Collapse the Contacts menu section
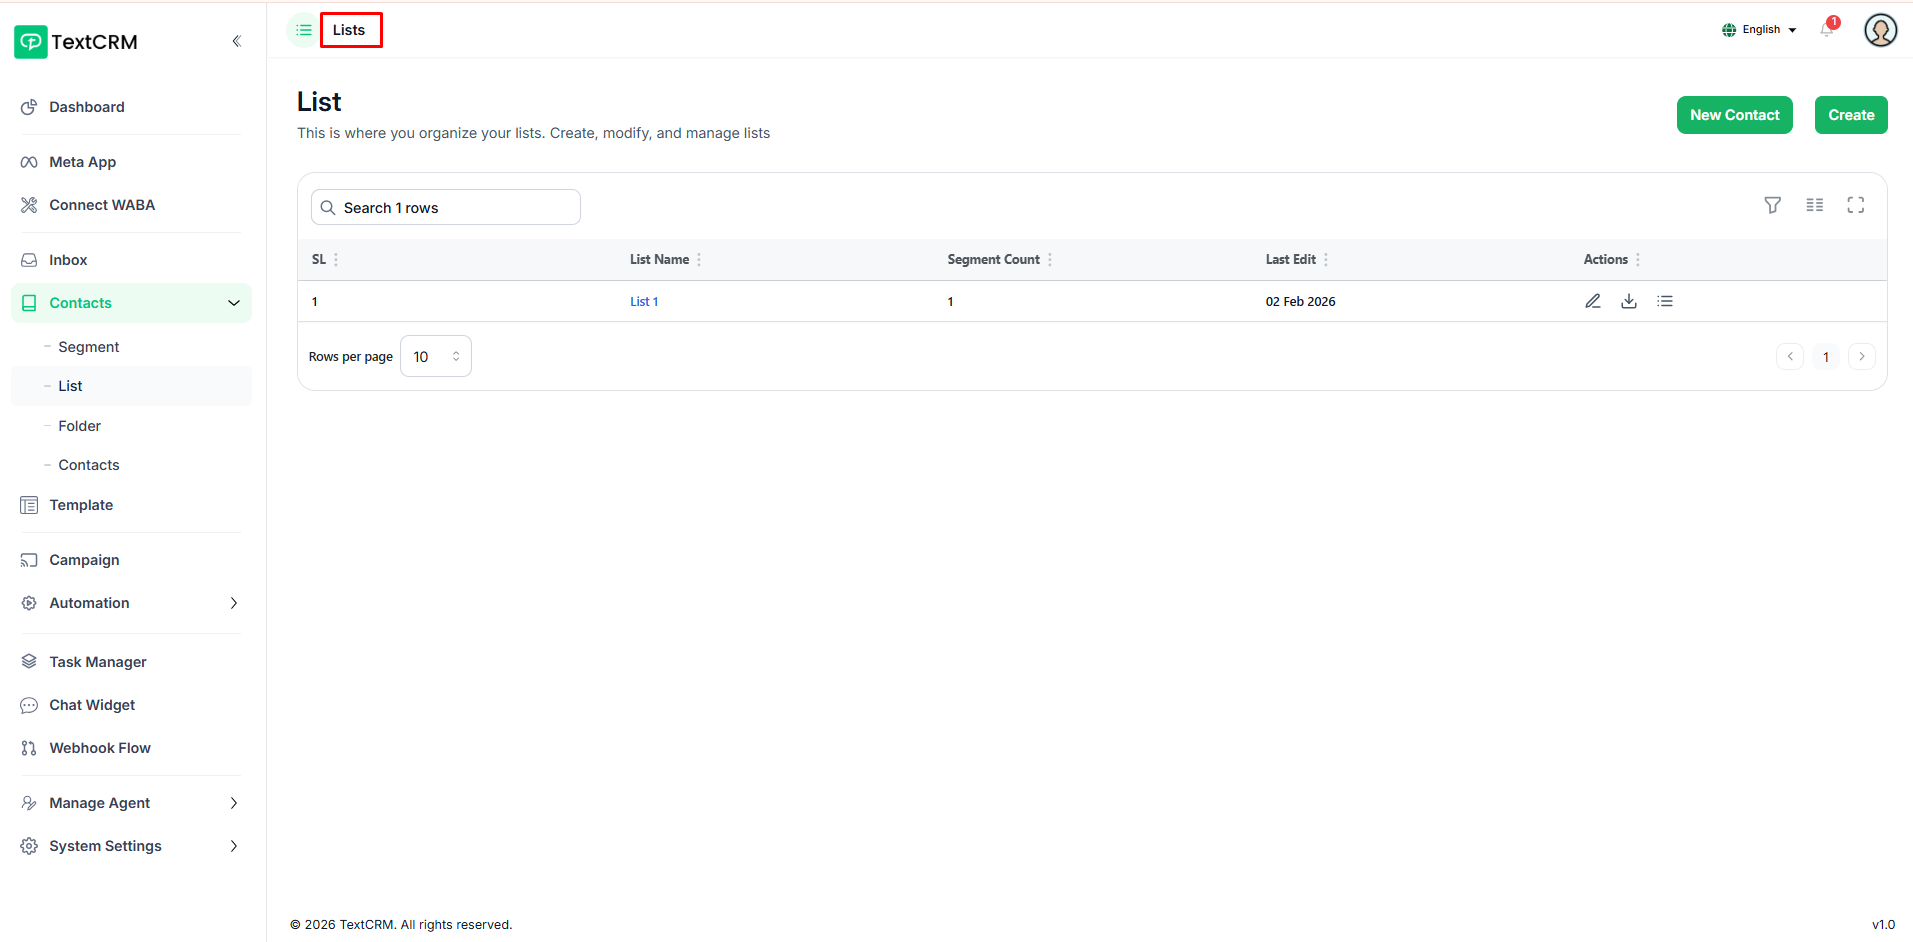This screenshot has height=942, width=1913. (233, 303)
